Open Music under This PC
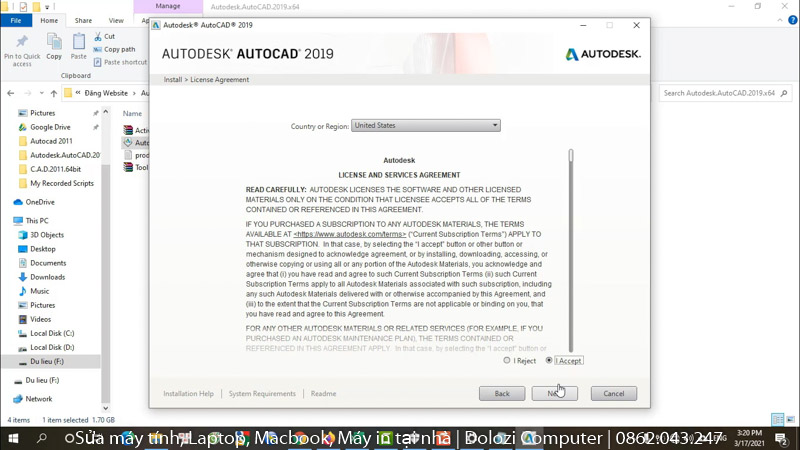The image size is (800, 450). click(x=39, y=291)
